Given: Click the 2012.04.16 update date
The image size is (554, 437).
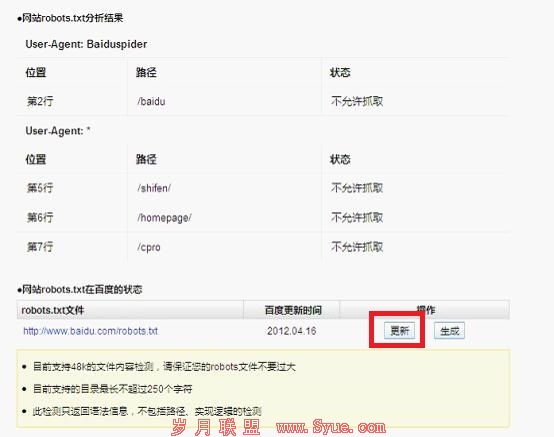Looking at the screenshot, I should (291, 331).
